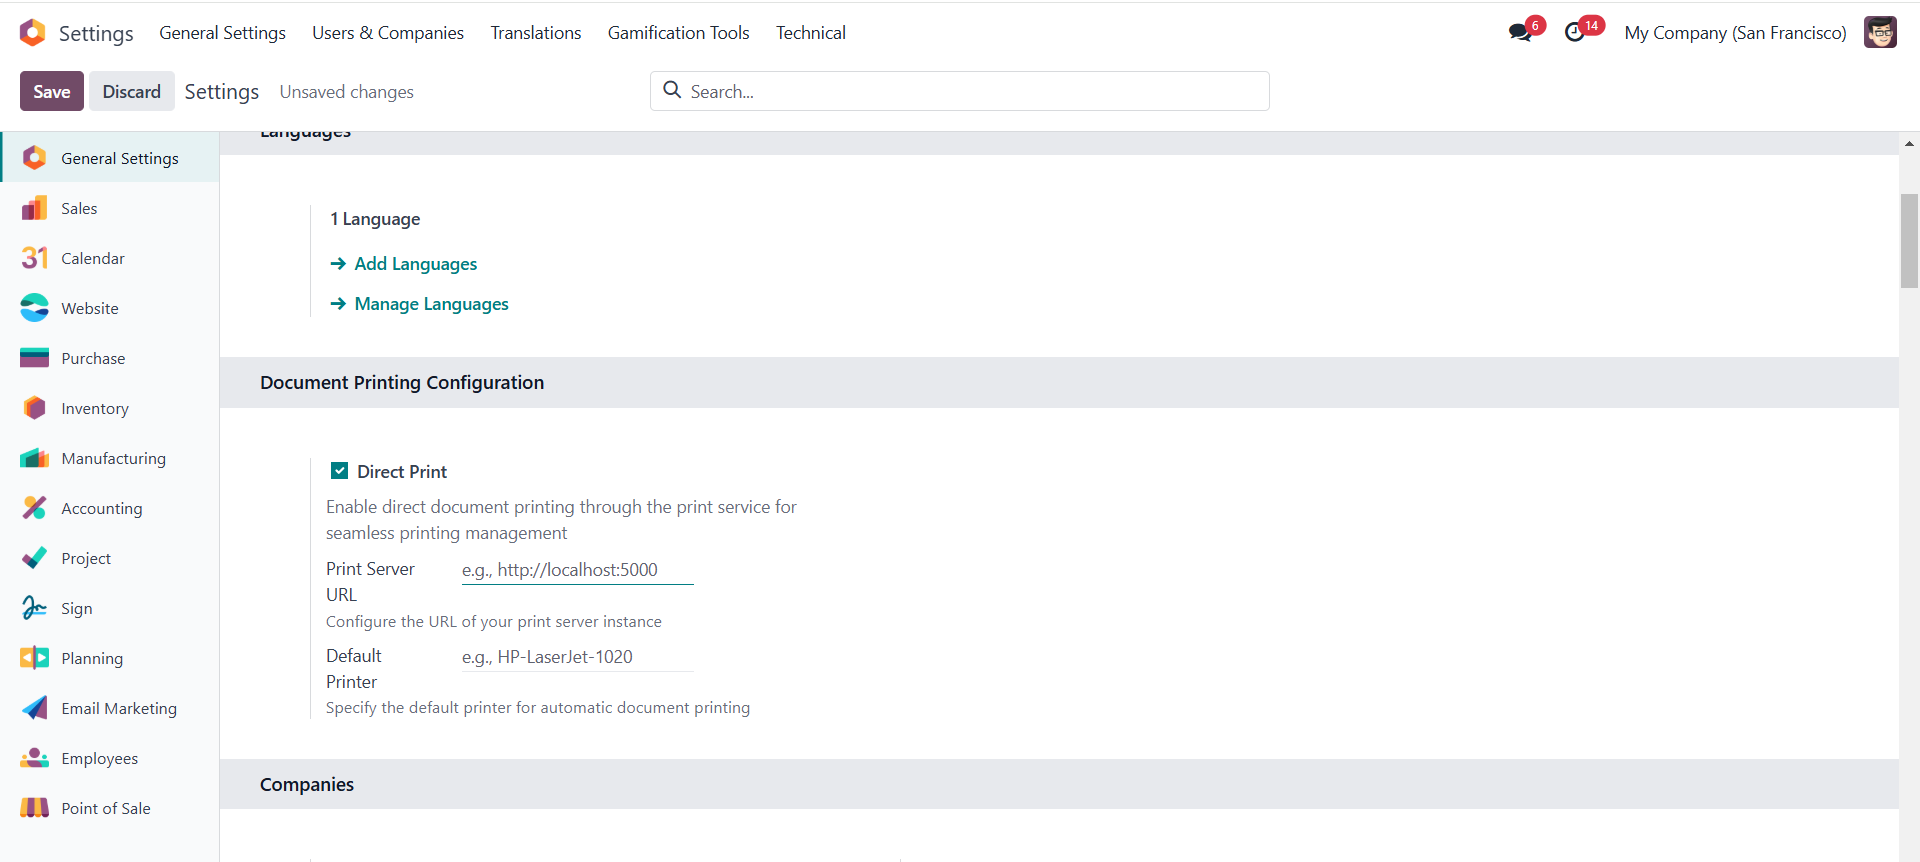The image size is (1920, 862).
Task: Click the vertical scrollbar thumb
Action: coord(1909,240)
